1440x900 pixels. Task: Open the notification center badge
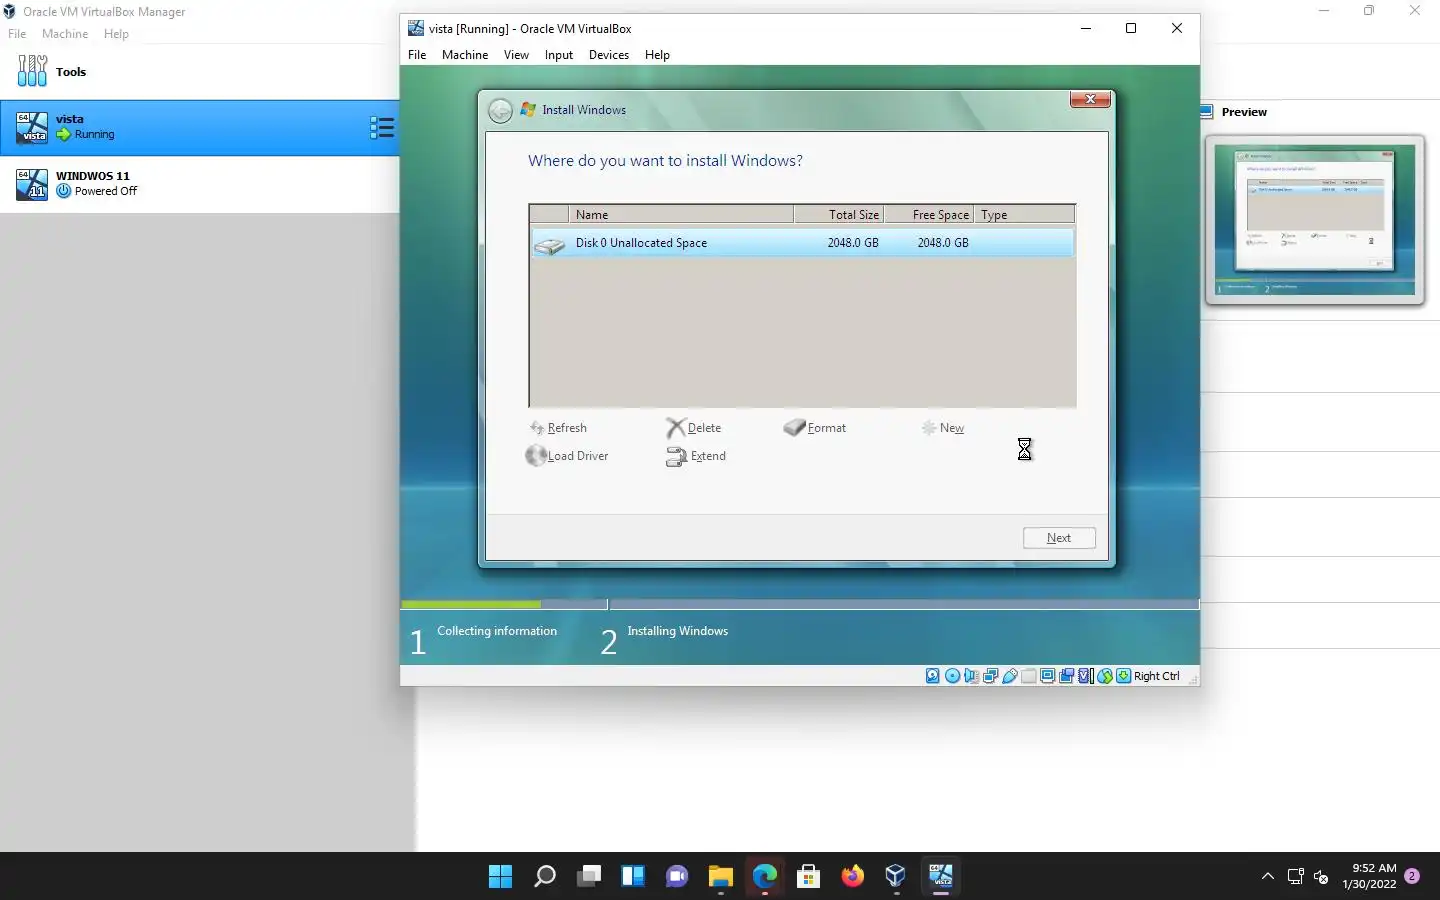tap(1412, 876)
